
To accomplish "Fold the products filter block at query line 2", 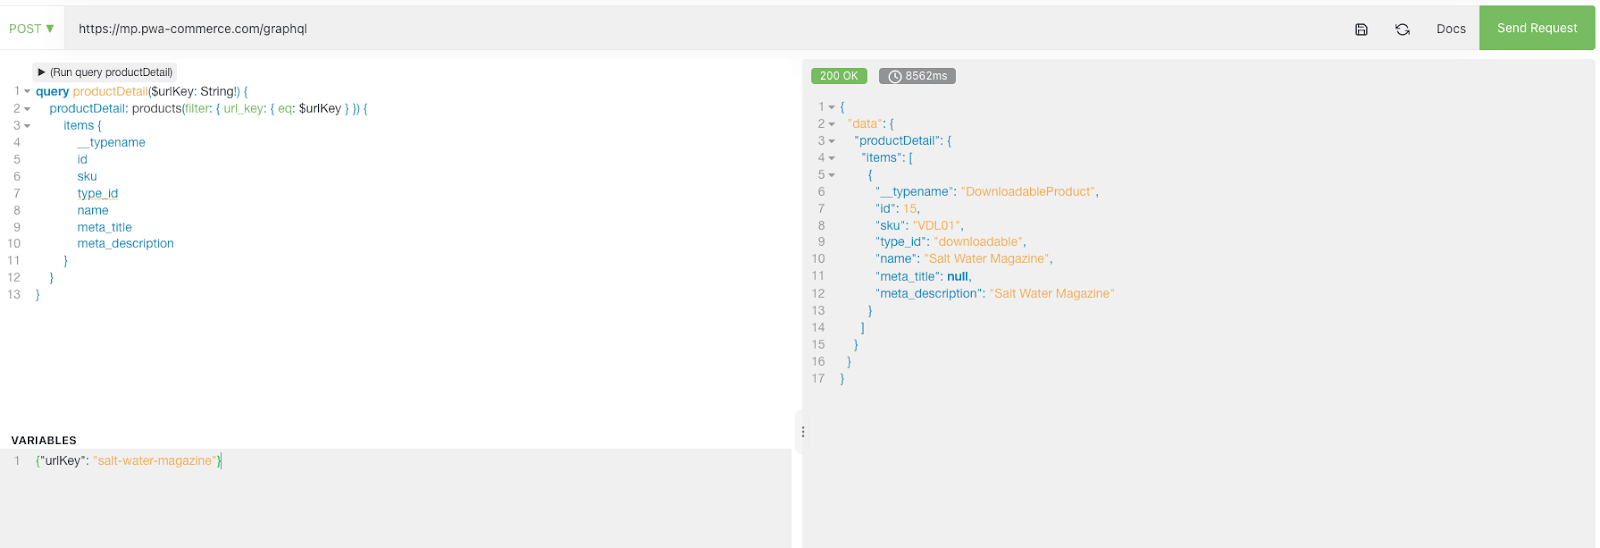I will [28, 109].
